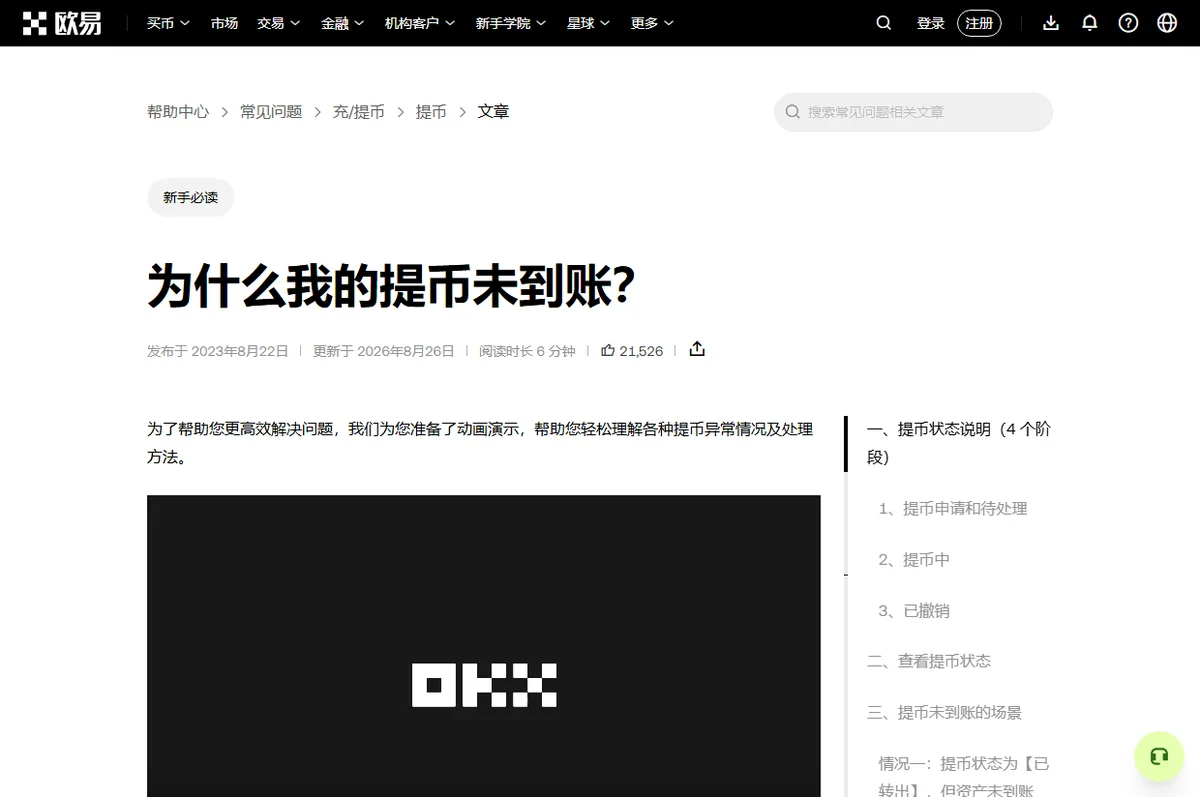Click the share article icon

pyautogui.click(x=697, y=349)
